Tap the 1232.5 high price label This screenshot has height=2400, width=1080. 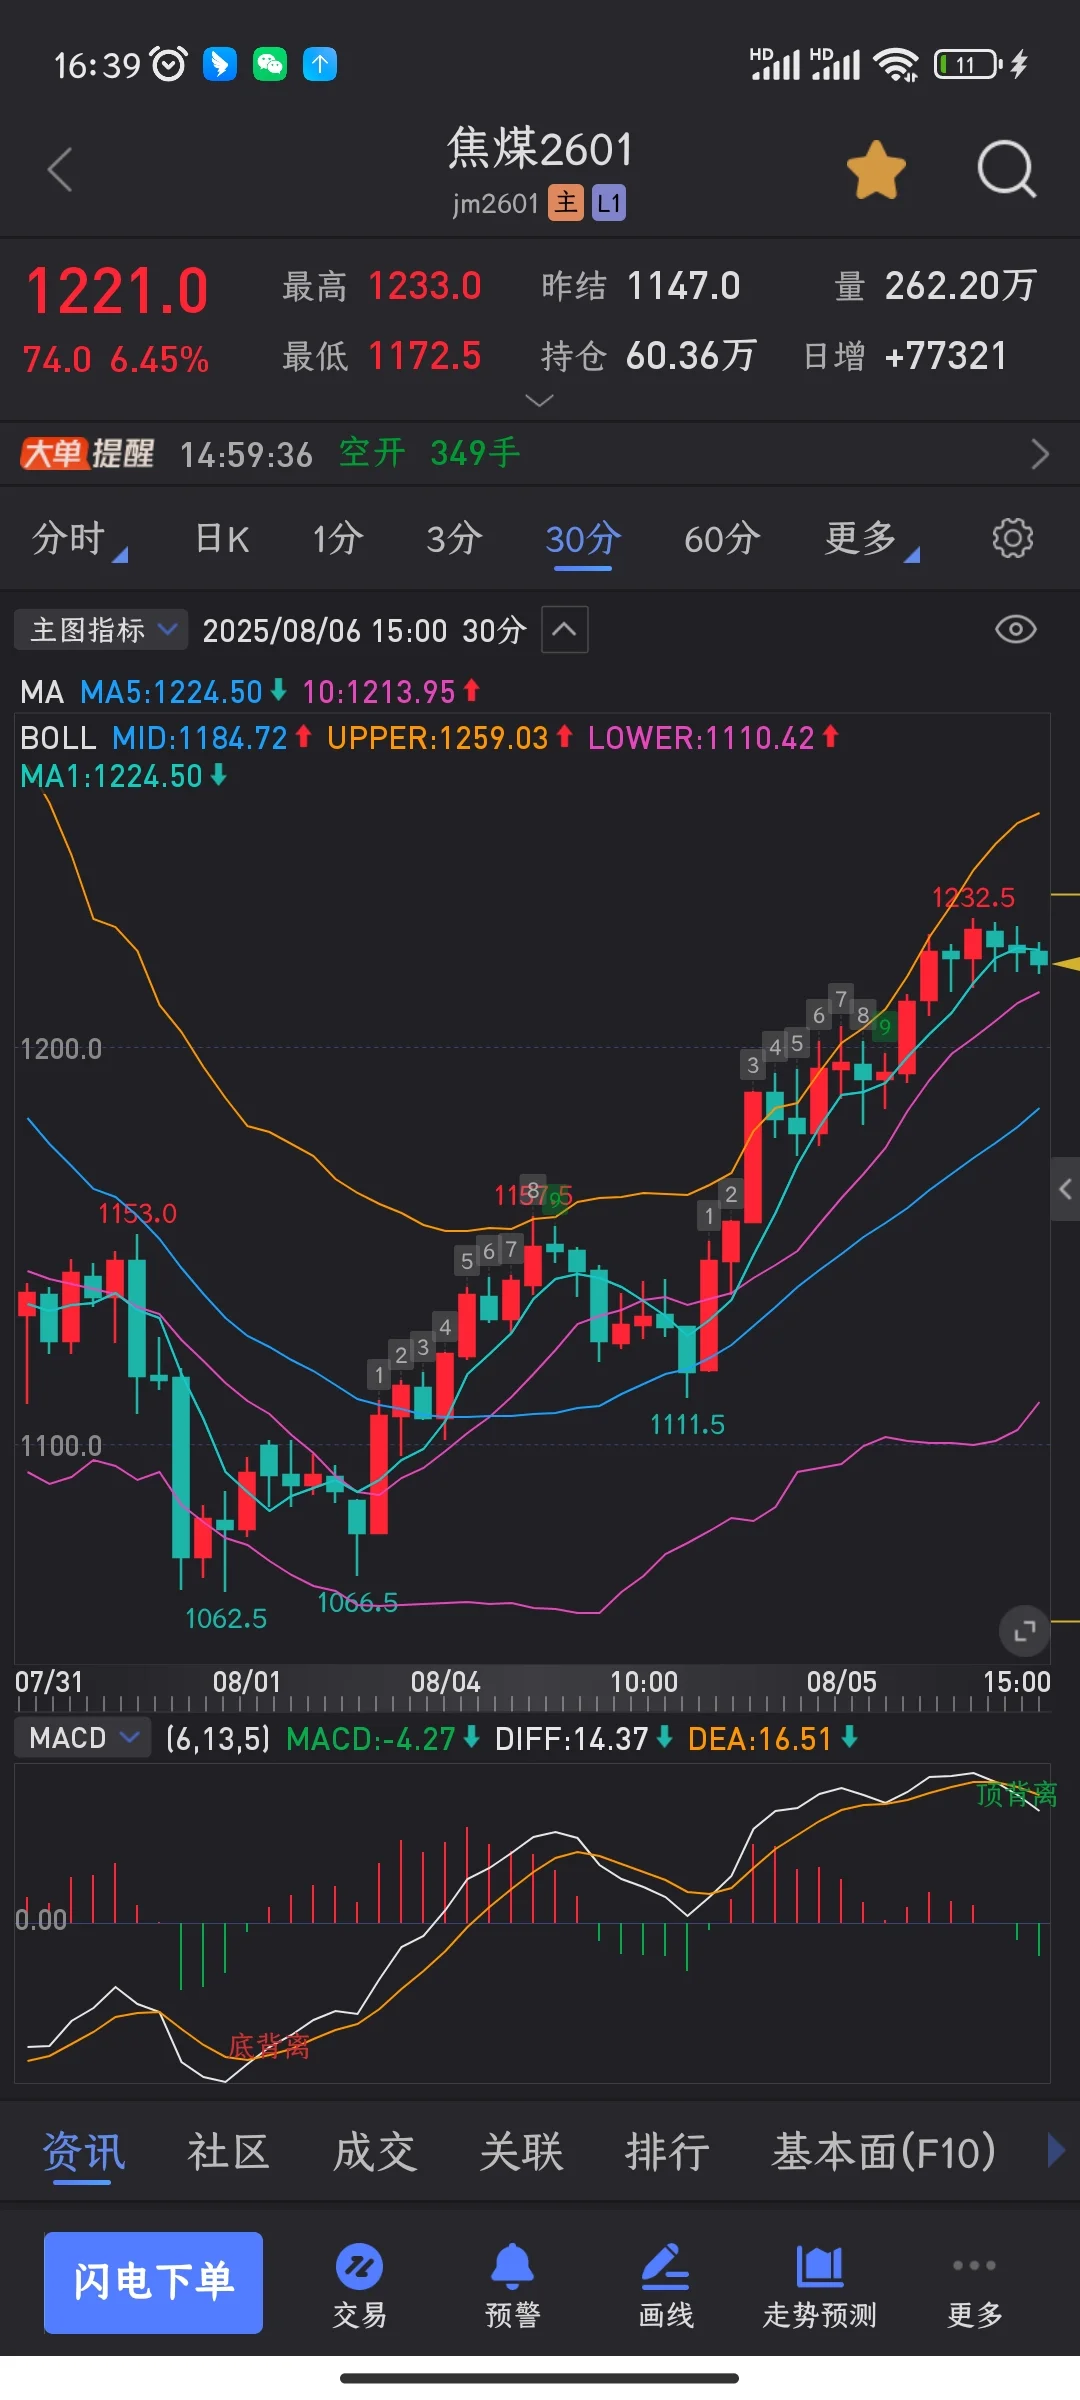point(973,897)
